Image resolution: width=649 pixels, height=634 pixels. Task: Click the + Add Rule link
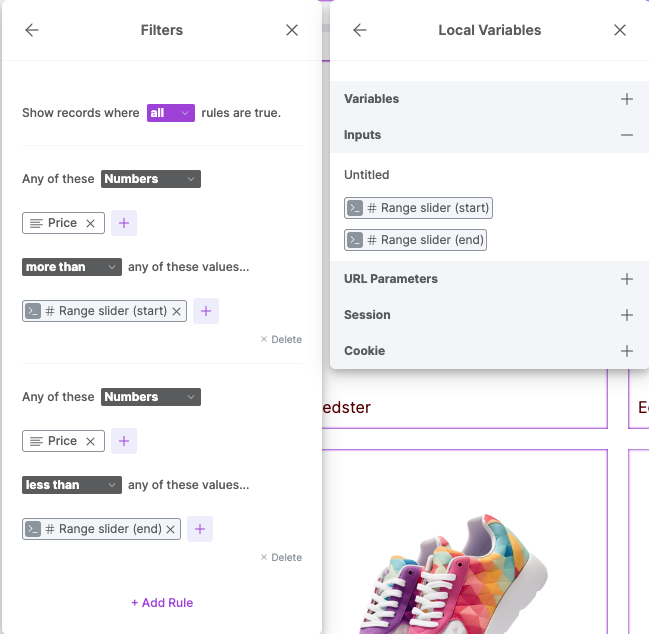tap(162, 603)
